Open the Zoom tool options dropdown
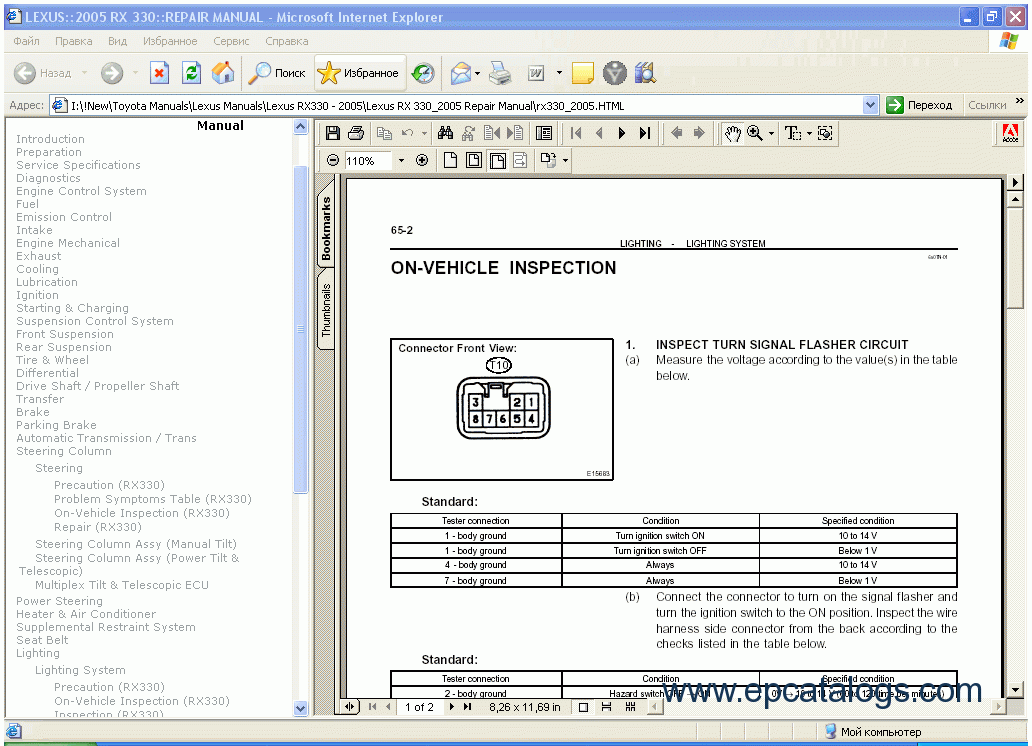Viewport: 1032px width, 746px height. (x=771, y=134)
